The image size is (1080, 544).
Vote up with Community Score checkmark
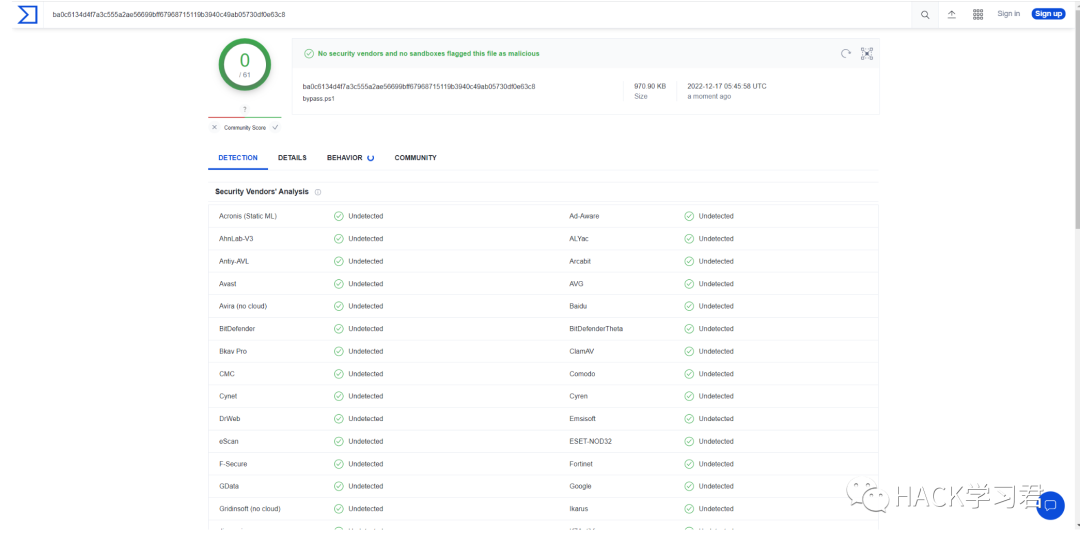[x=276, y=127]
